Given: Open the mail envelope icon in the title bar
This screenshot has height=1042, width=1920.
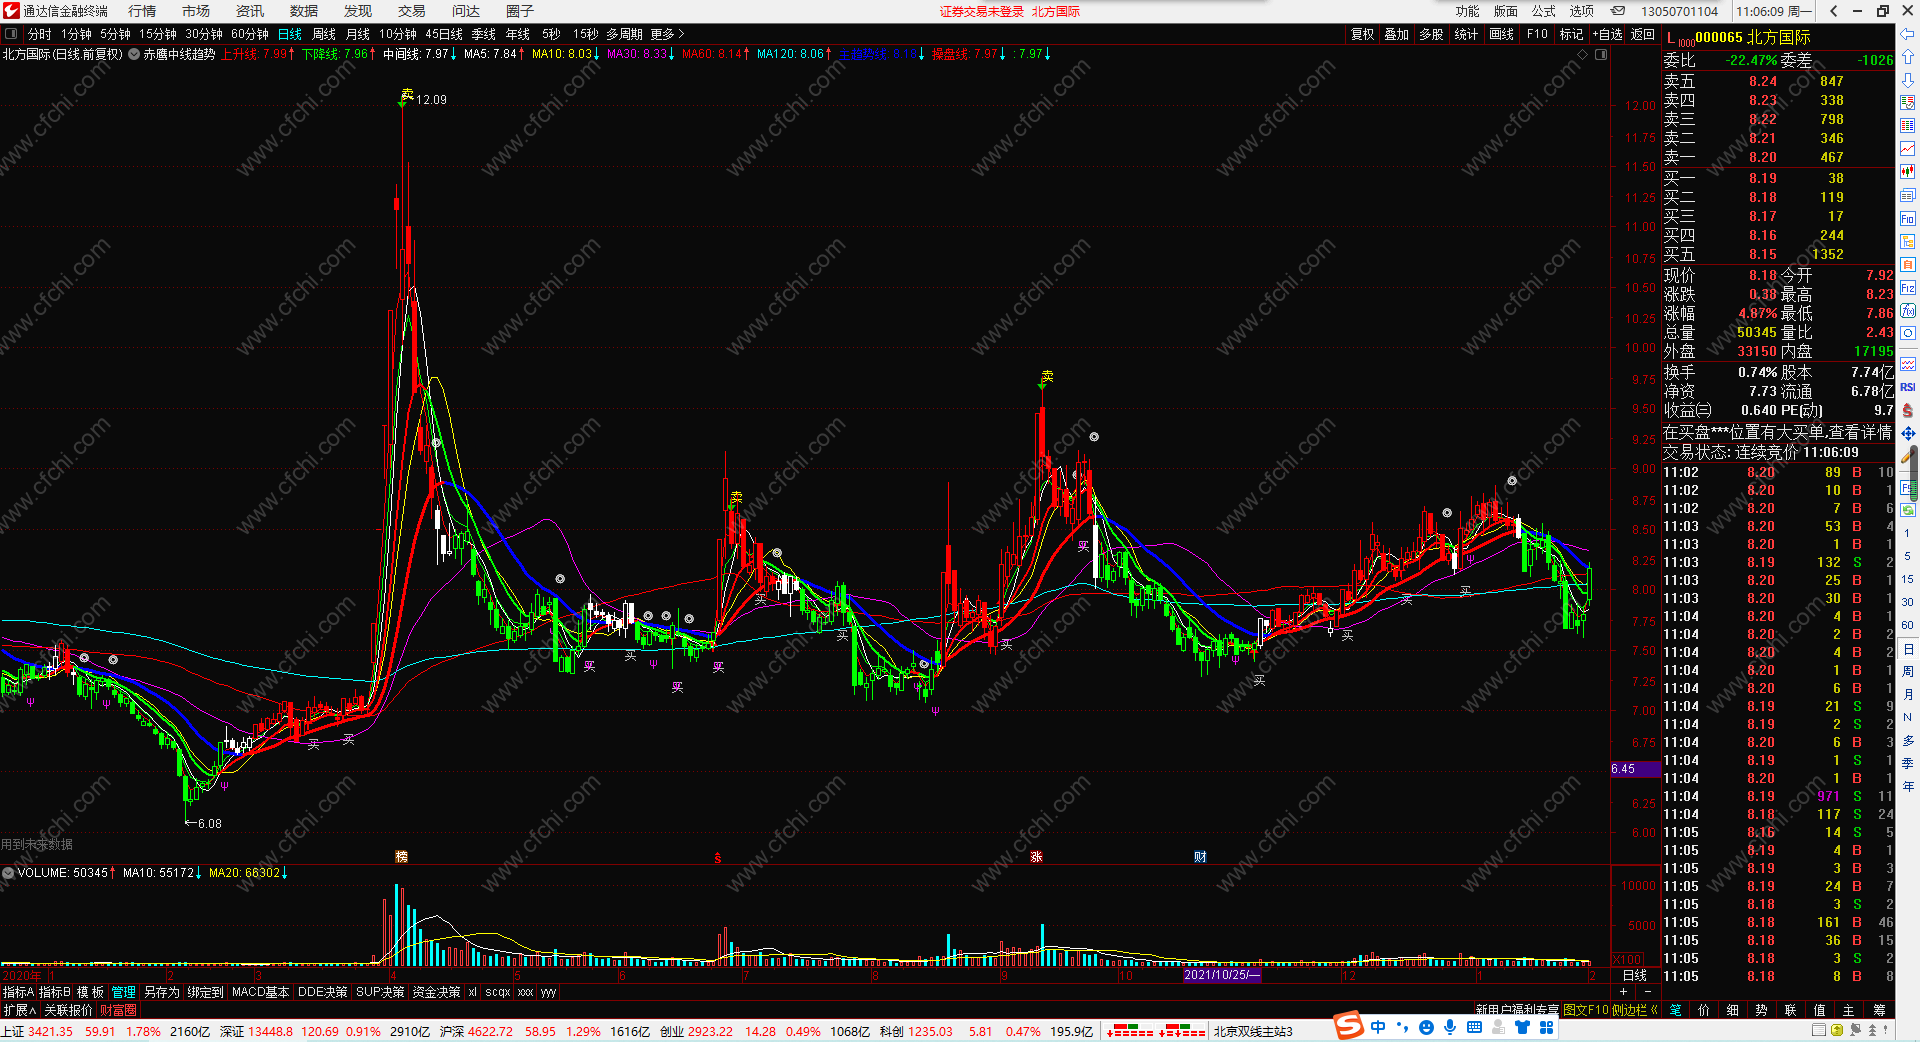Looking at the screenshot, I should (x=1618, y=11).
